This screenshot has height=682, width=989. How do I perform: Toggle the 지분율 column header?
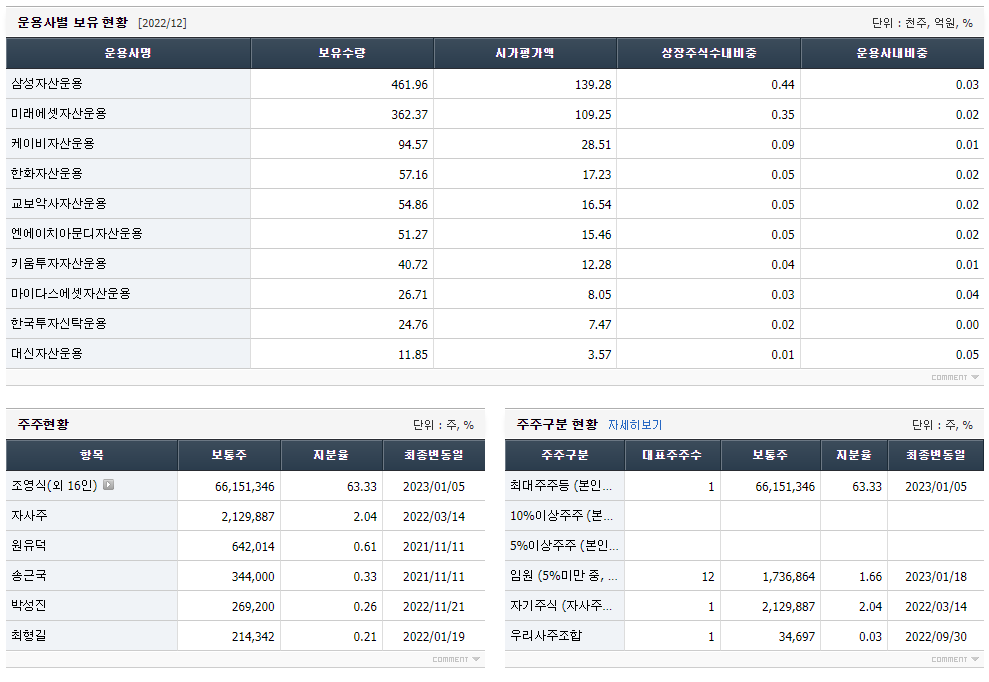pyautogui.click(x=330, y=454)
